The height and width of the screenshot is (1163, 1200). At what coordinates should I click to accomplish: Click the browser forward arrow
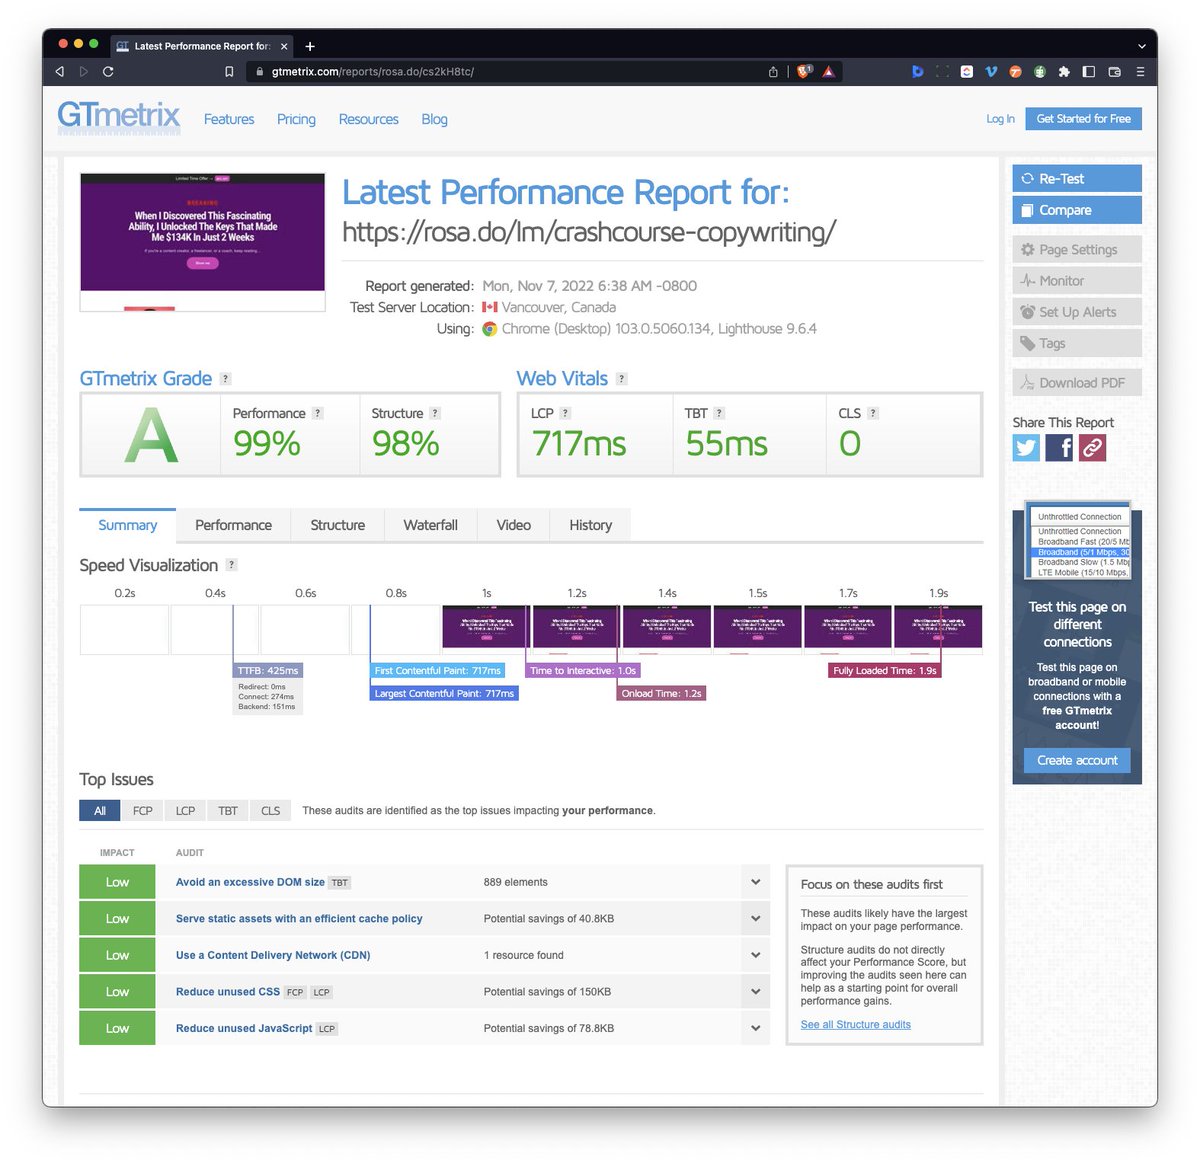(84, 72)
